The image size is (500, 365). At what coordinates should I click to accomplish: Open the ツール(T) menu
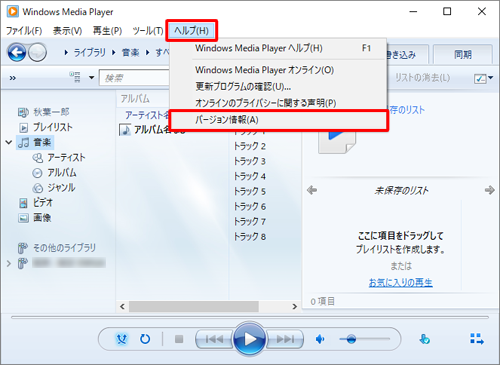(x=148, y=31)
